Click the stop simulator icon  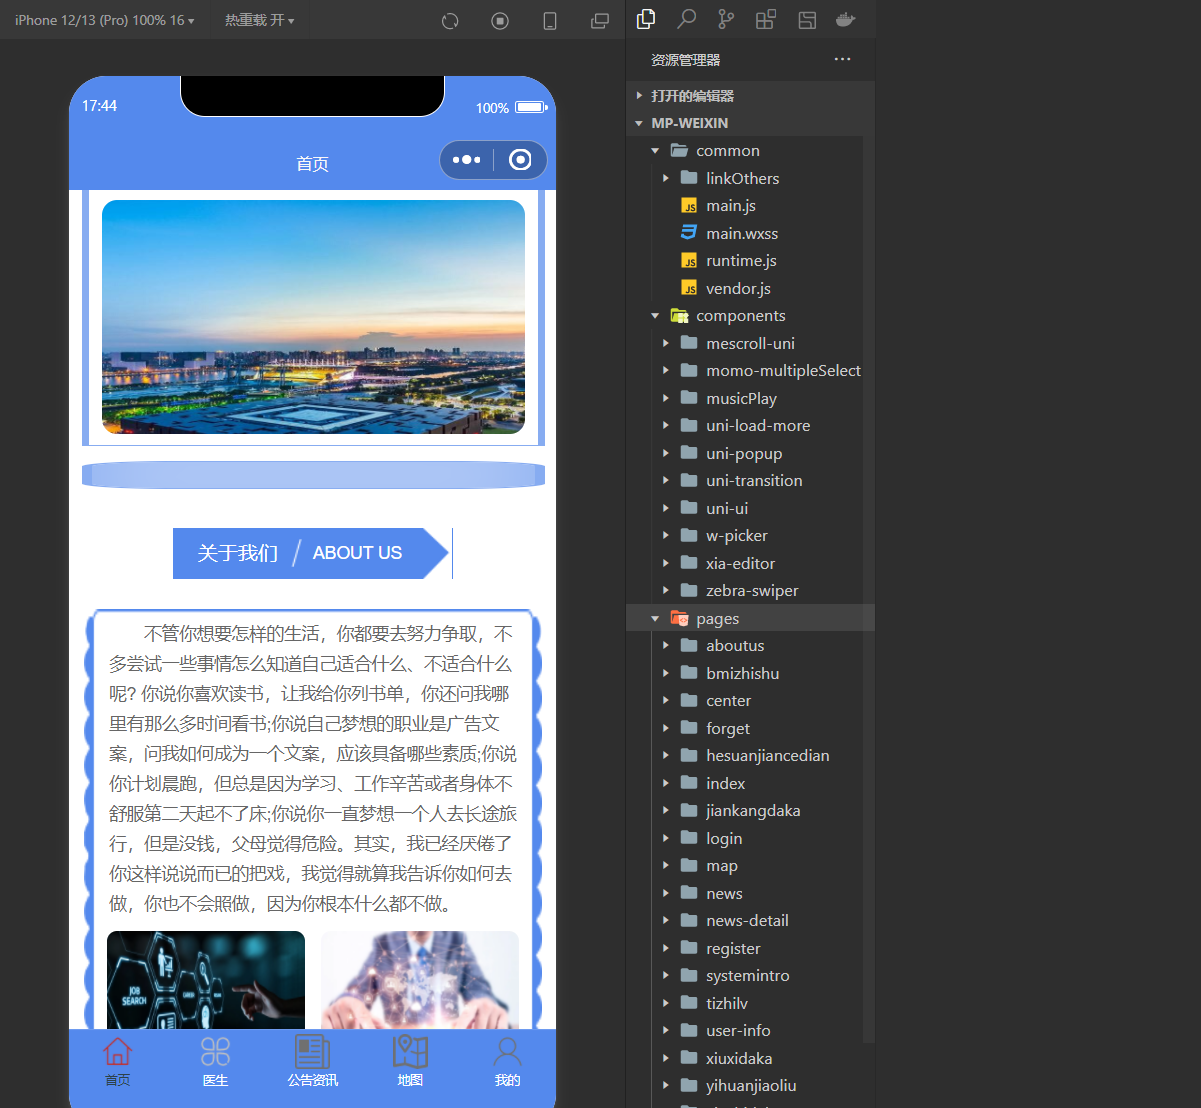(500, 20)
